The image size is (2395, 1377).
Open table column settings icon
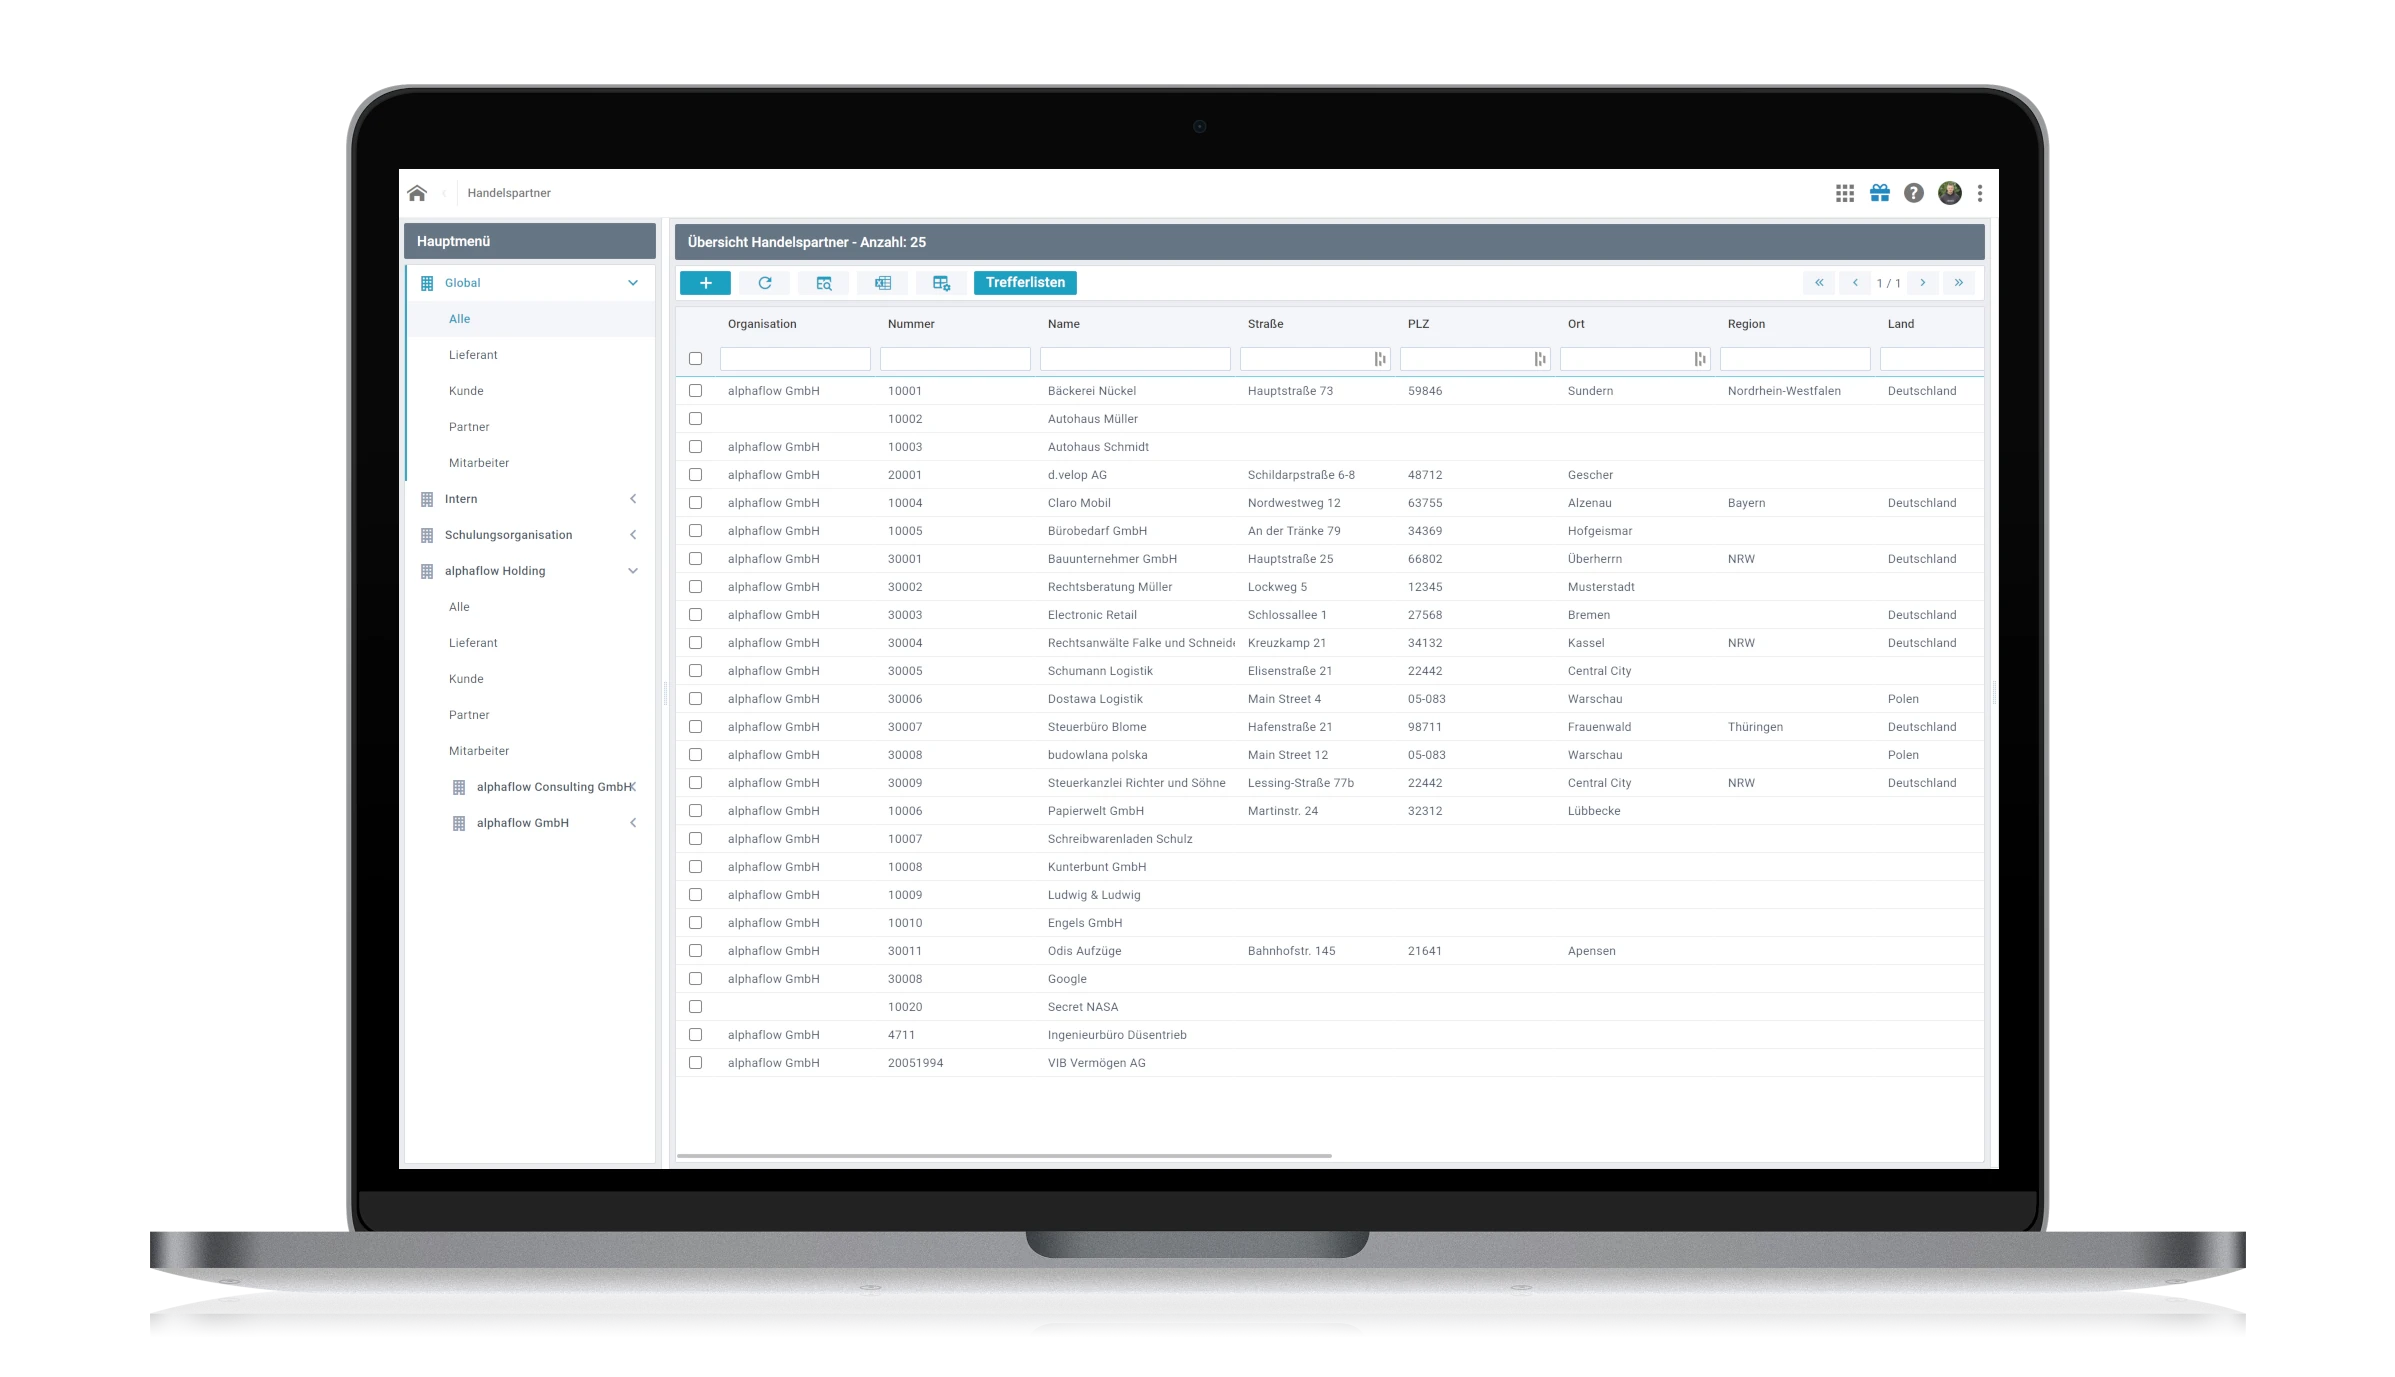click(x=941, y=283)
